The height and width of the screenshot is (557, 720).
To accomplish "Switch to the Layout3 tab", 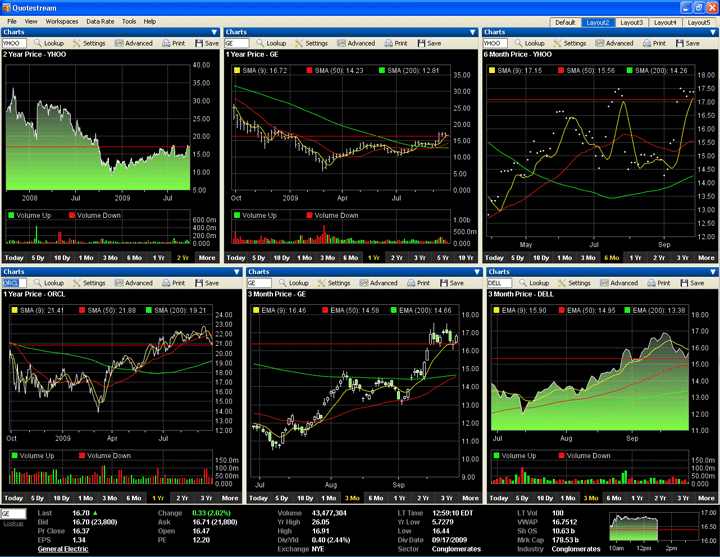I will (632, 22).
